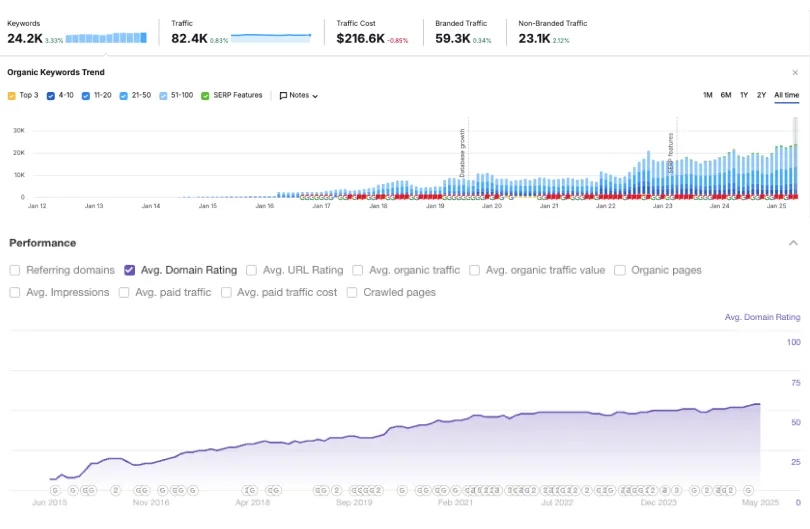Enable the Avg. paid traffic checkbox
This screenshot has width=810, height=529.
pyautogui.click(x=124, y=292)
